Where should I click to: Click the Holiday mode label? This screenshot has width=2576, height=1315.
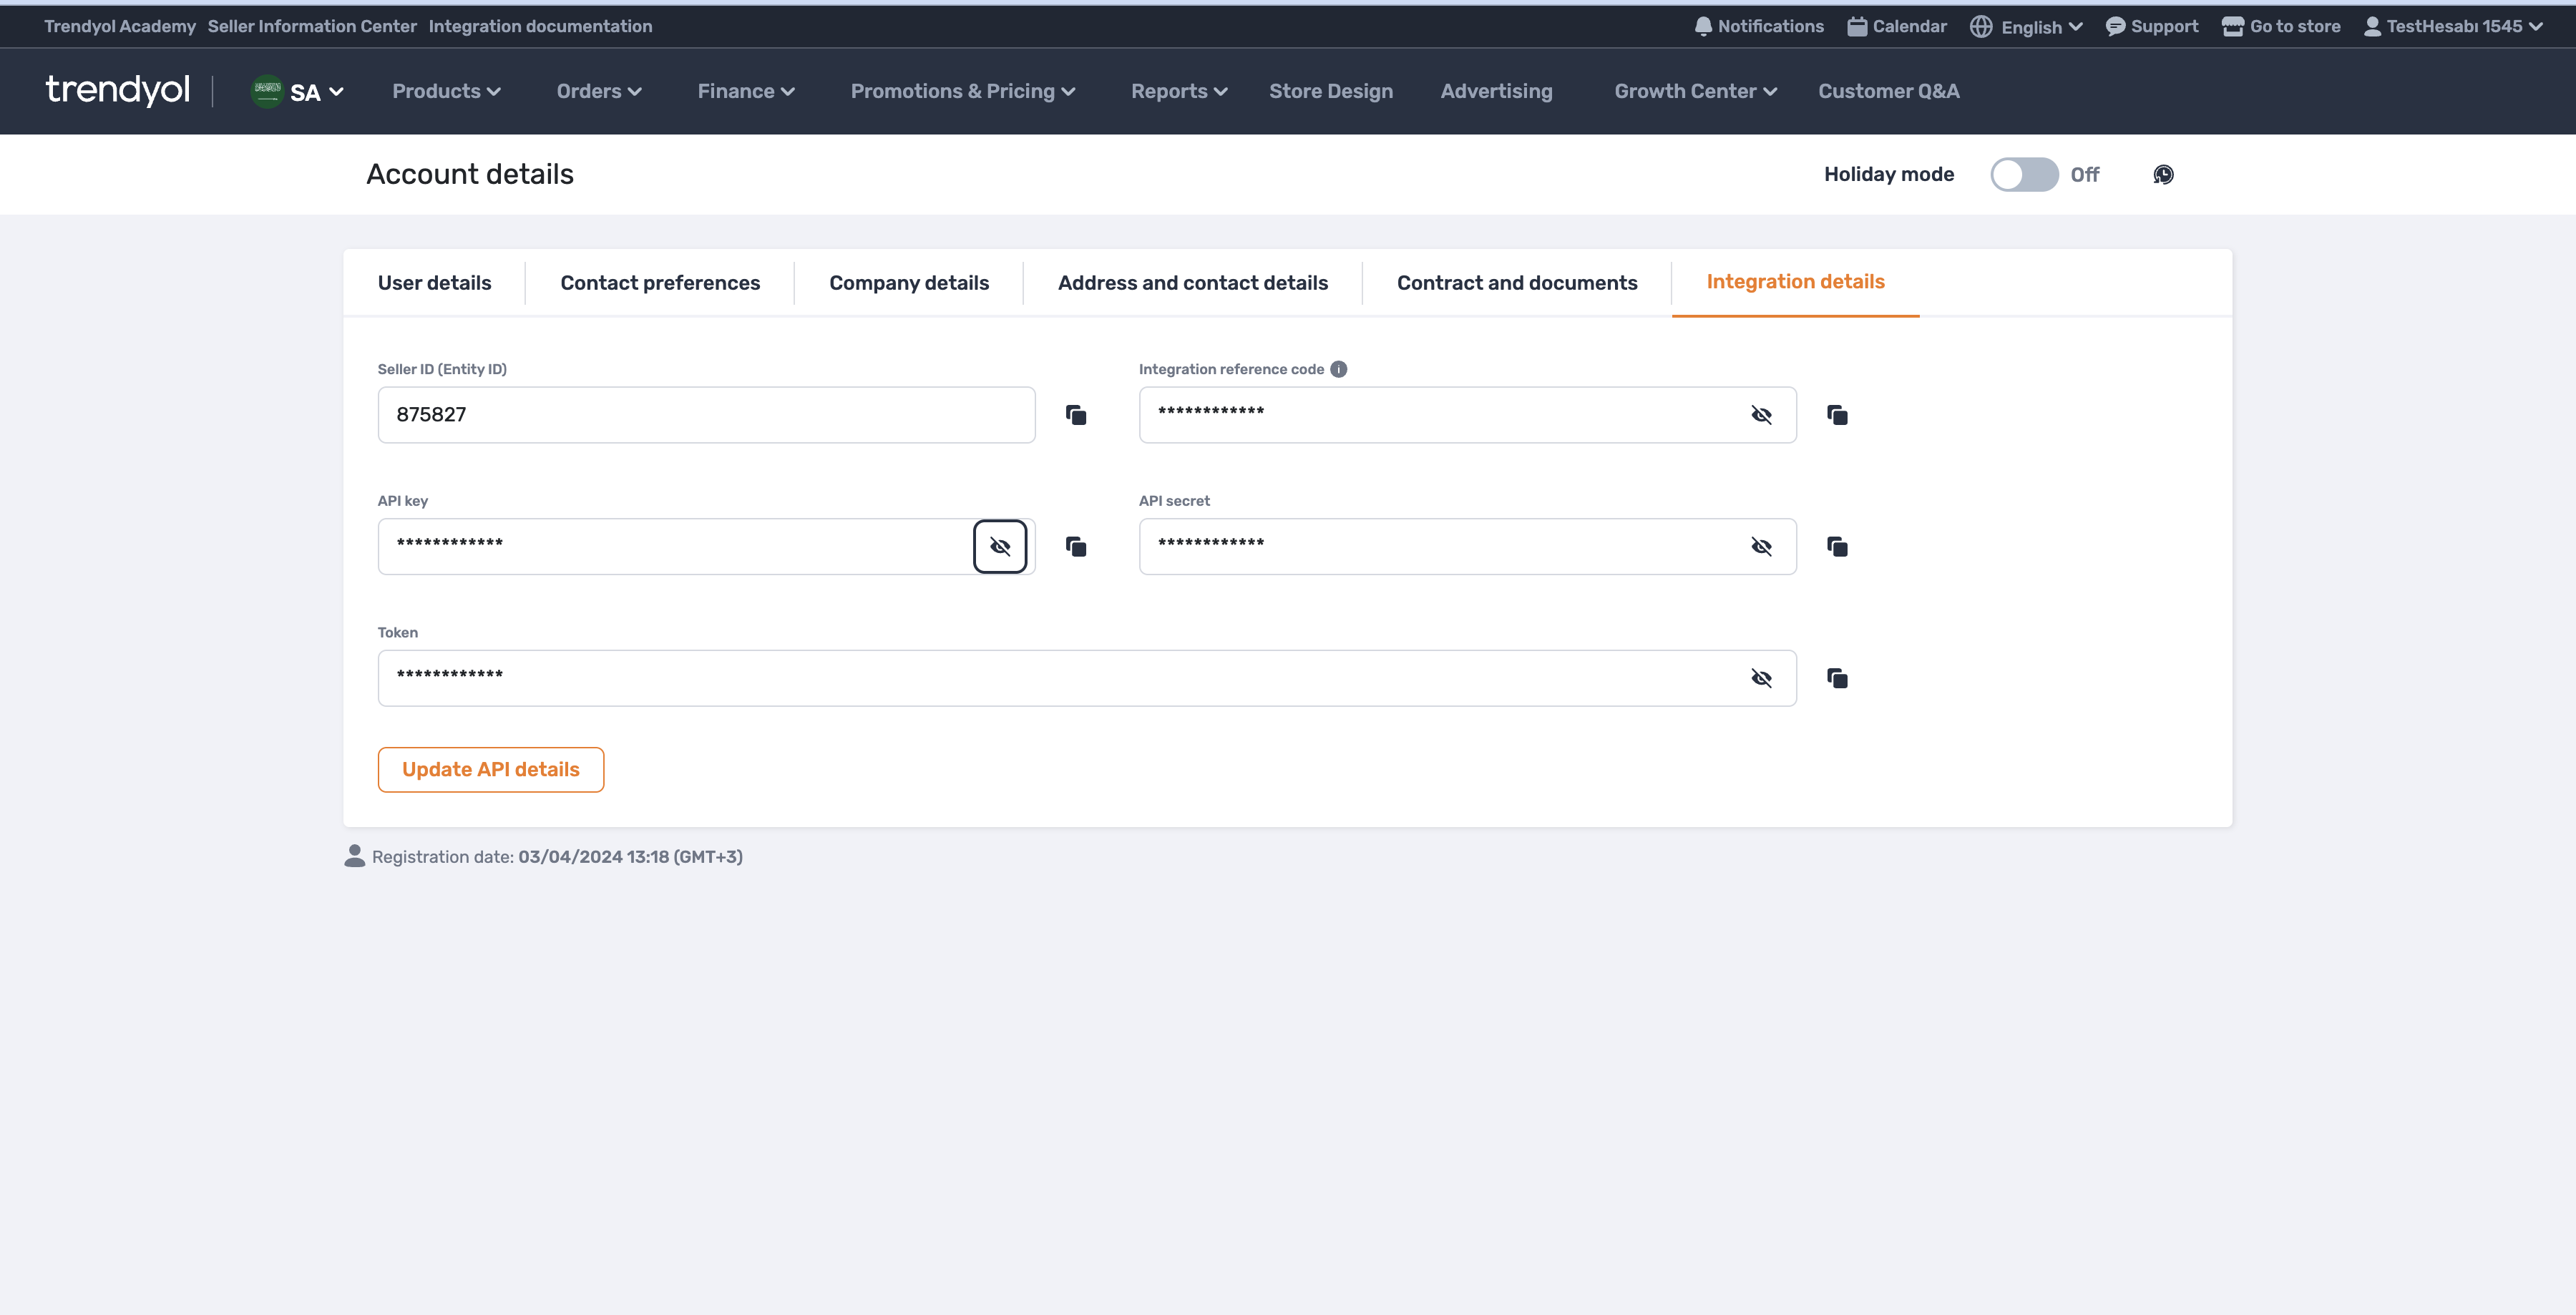point(1889,174)
